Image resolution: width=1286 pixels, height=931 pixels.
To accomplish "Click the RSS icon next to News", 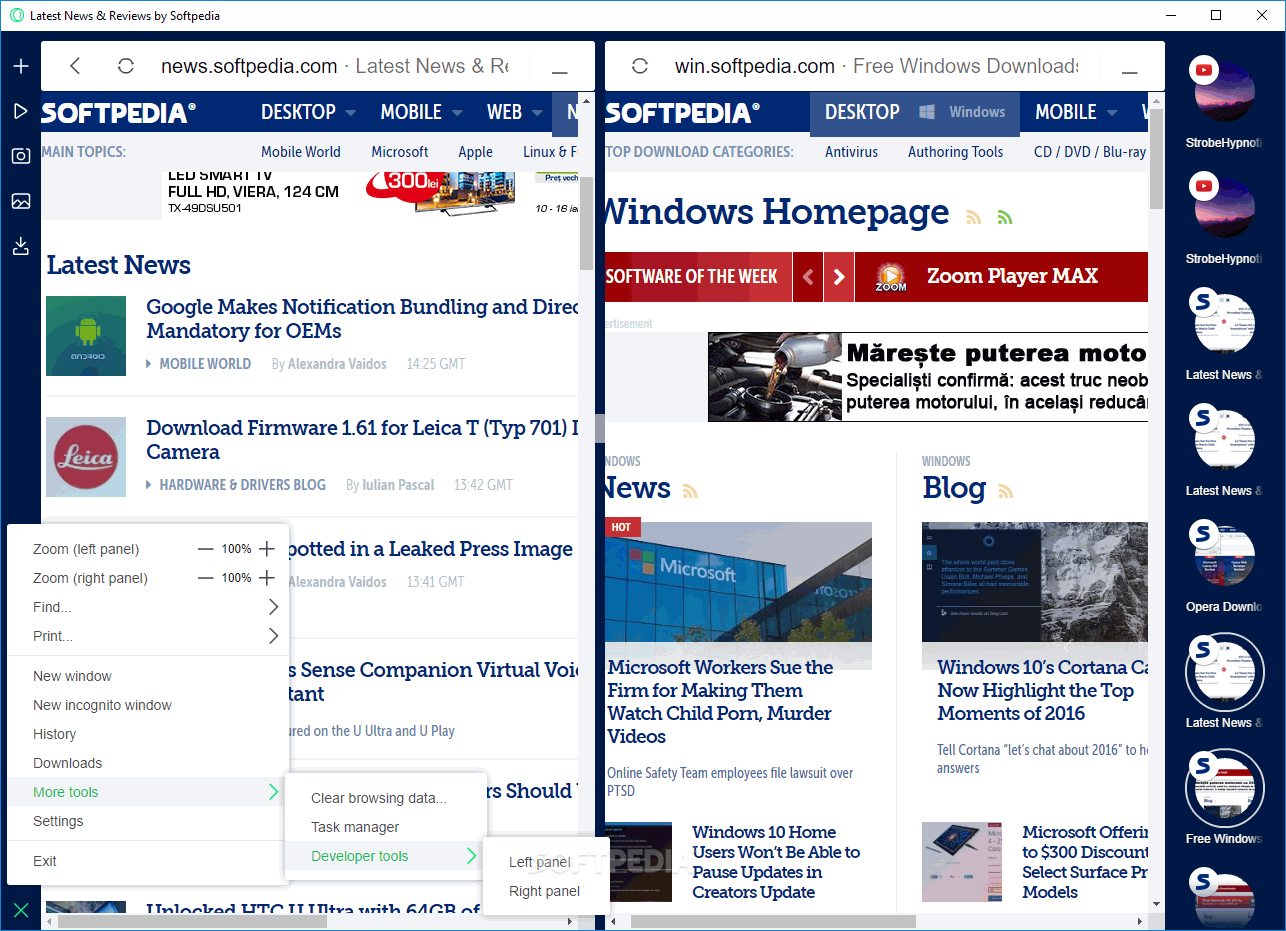I will click(x=690, y=491).
